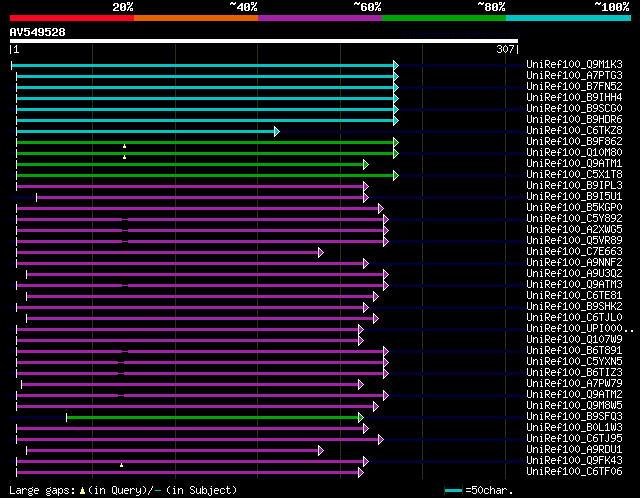The width and height of the screenshot is (640, 498).
Task: Click the UniRef100_C5Y892 label
Action: 574,219
